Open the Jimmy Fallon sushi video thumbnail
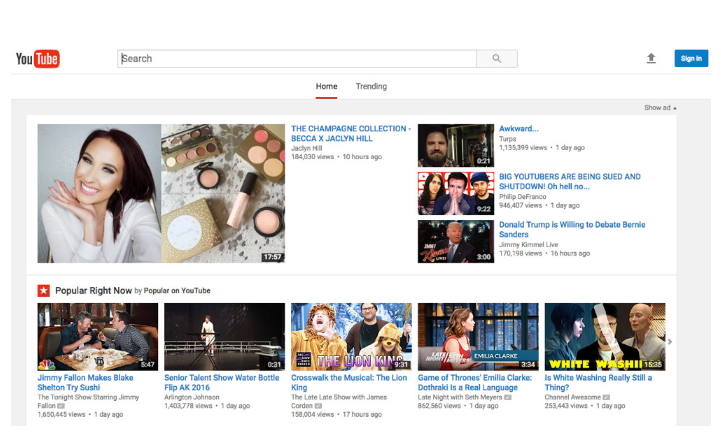The width and height of the screenshot is (721, 446). coord(97,337)
